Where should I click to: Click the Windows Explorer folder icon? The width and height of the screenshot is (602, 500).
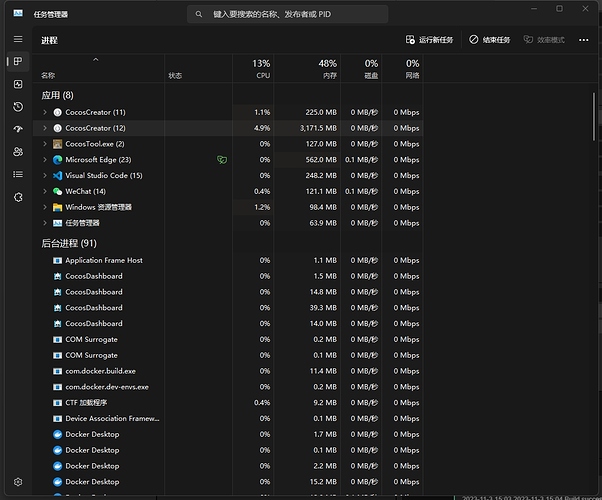click(58, 207)
